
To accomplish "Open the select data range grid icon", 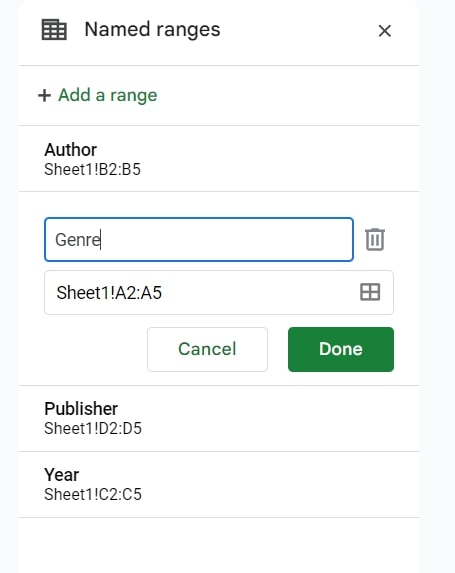I will [x=370, y=292].
